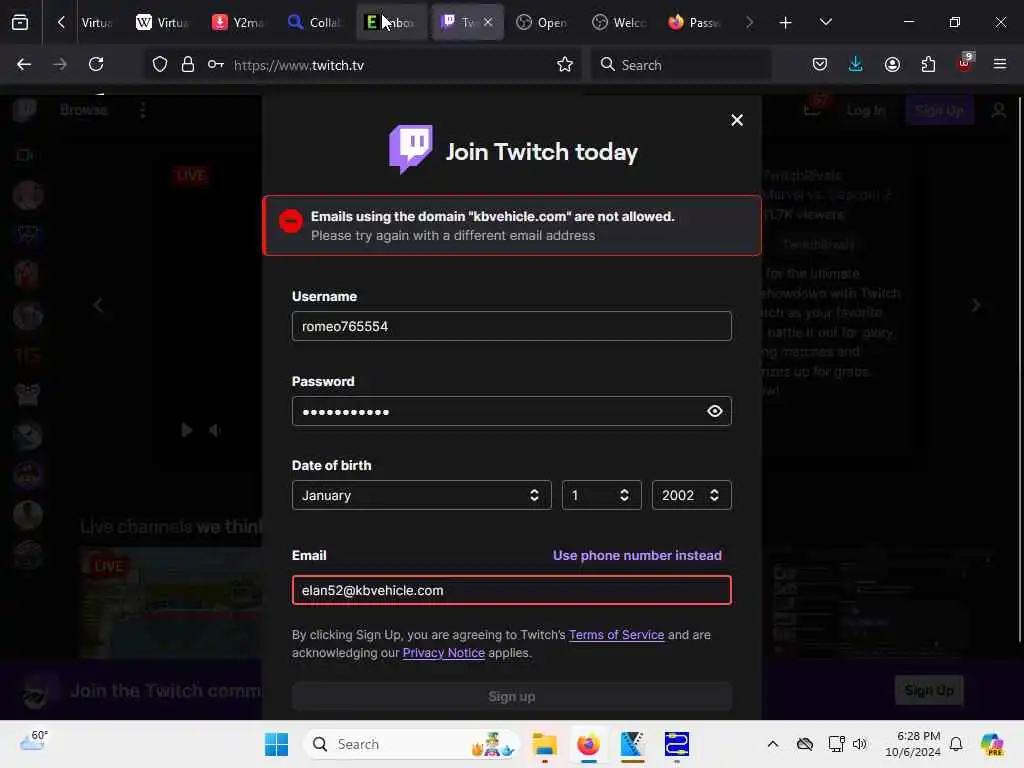This screenshot has height=768, width=1024.
Task: Click the Twitch user profile icon
Action: point(999,110)
